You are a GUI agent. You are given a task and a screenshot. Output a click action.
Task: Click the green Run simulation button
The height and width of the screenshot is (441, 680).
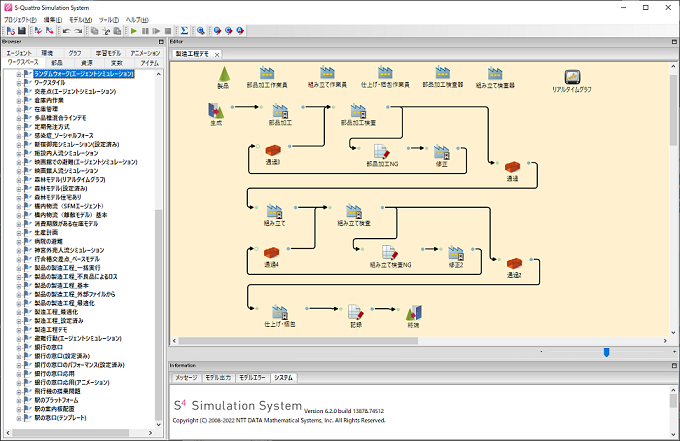[133, 31]
